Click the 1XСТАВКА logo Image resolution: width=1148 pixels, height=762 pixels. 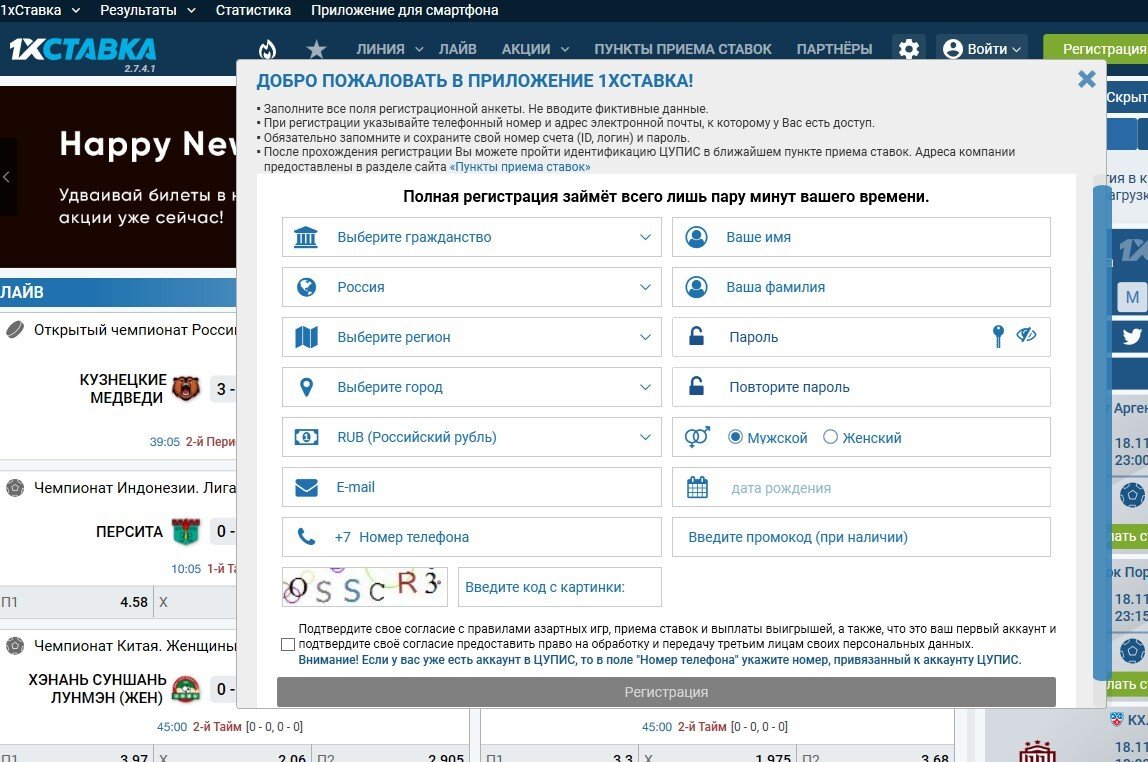pos(83,50)
